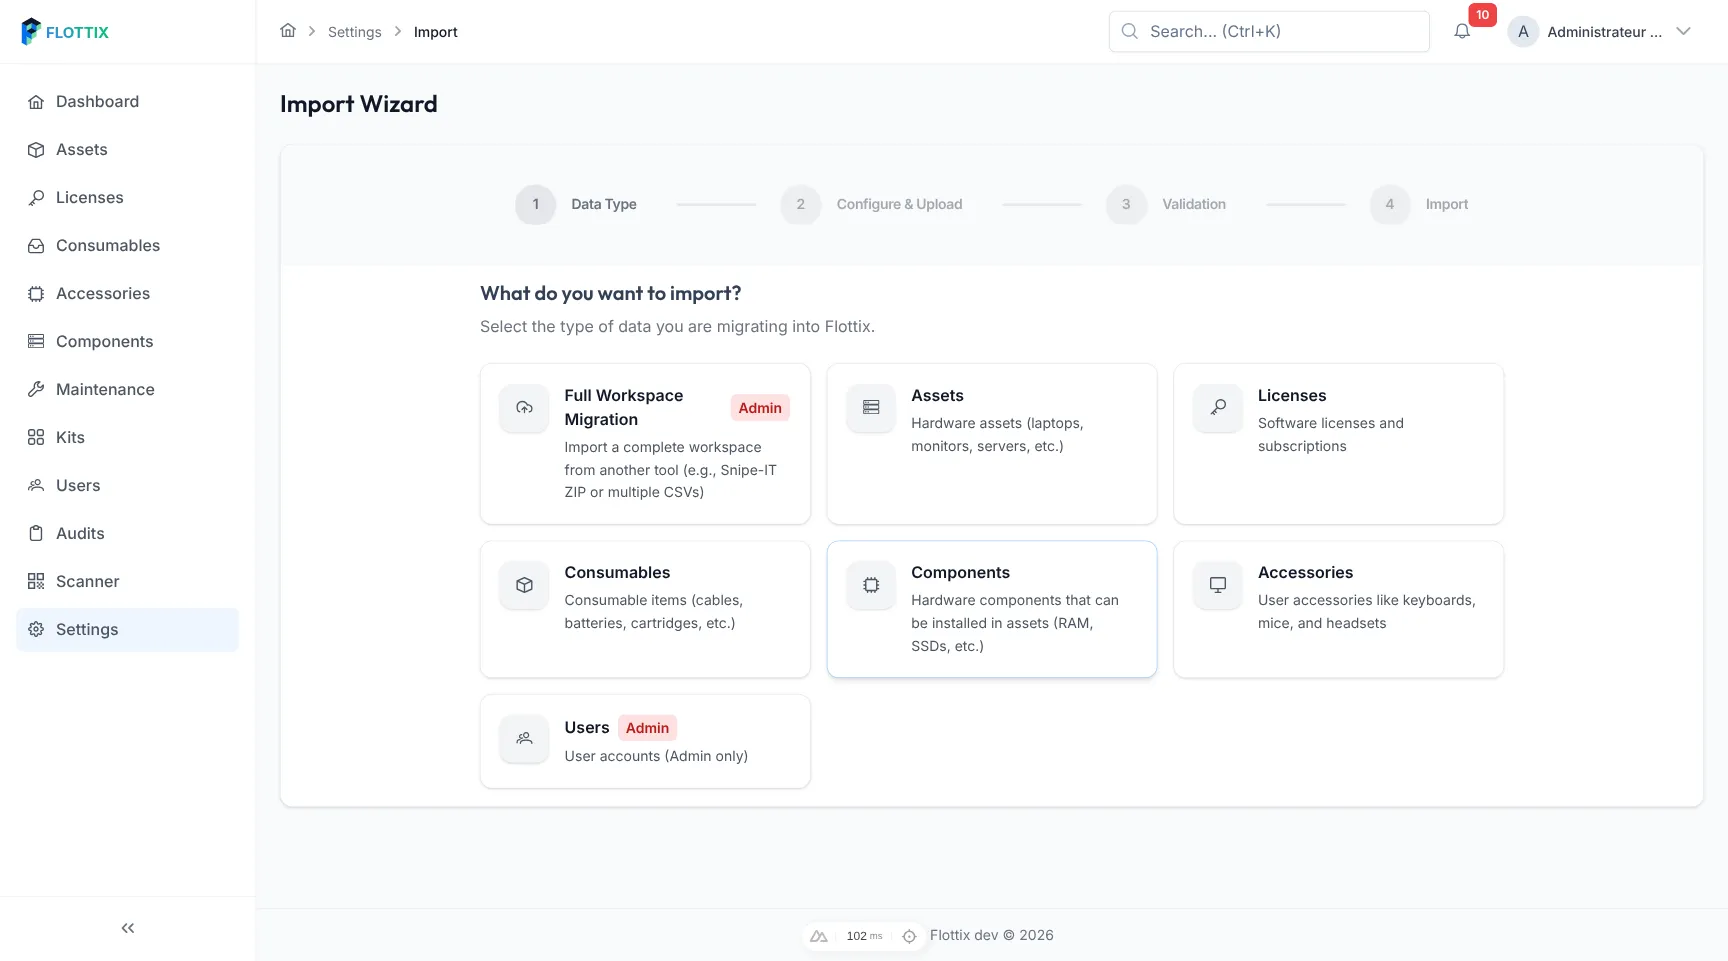Click the debug toolbar logo beside 102 ms
The height and width of the screenshot is (961, 1728).
pos(819,936)
